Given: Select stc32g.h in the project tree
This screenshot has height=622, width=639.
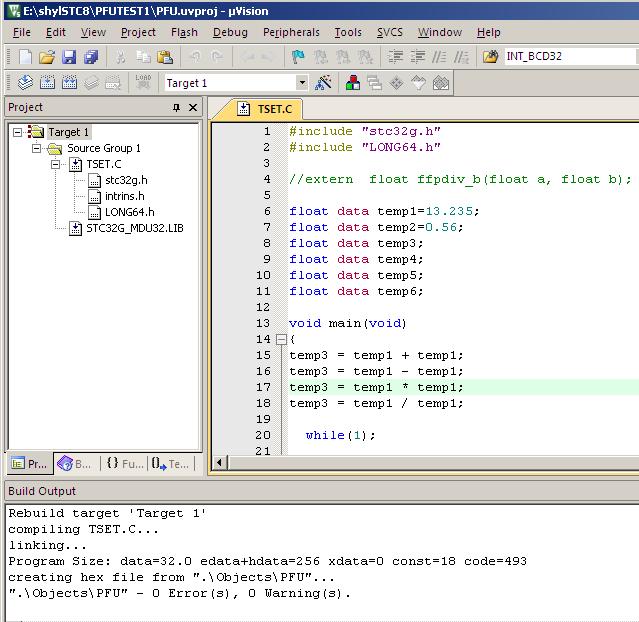Looking at the screenshot, I should (x=126, y=180).
